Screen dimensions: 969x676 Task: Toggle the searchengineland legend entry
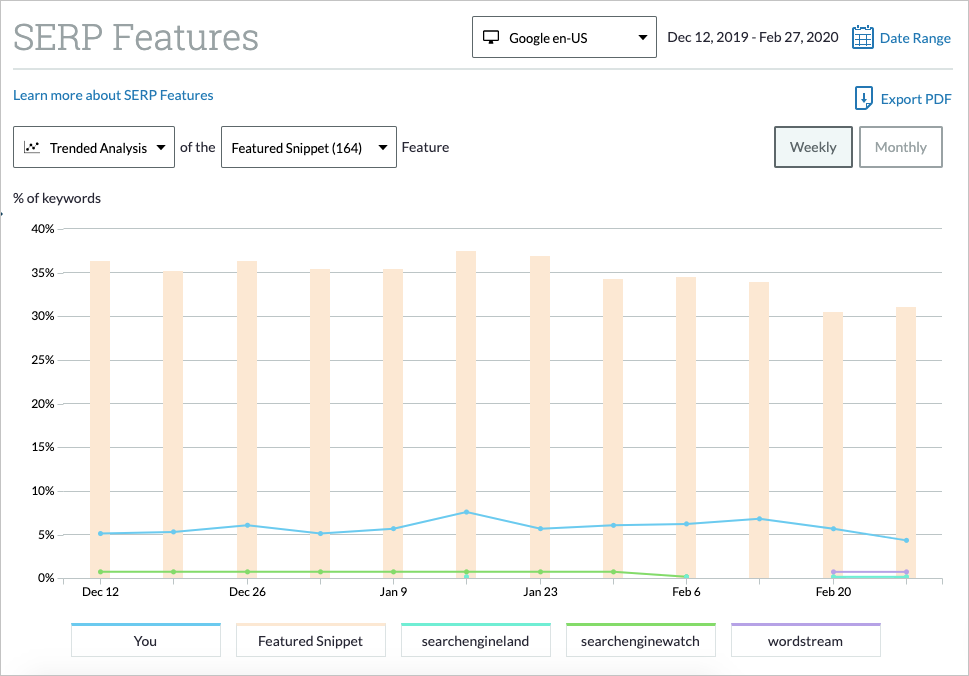pos(475,639)
